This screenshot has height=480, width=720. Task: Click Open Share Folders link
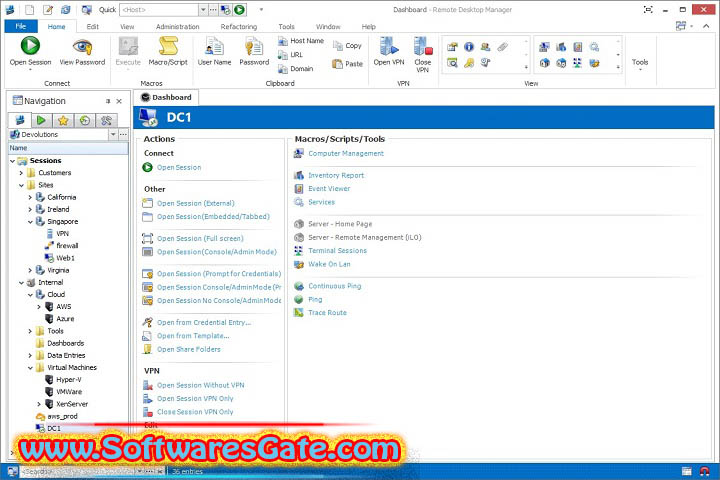tap(189, 350)
